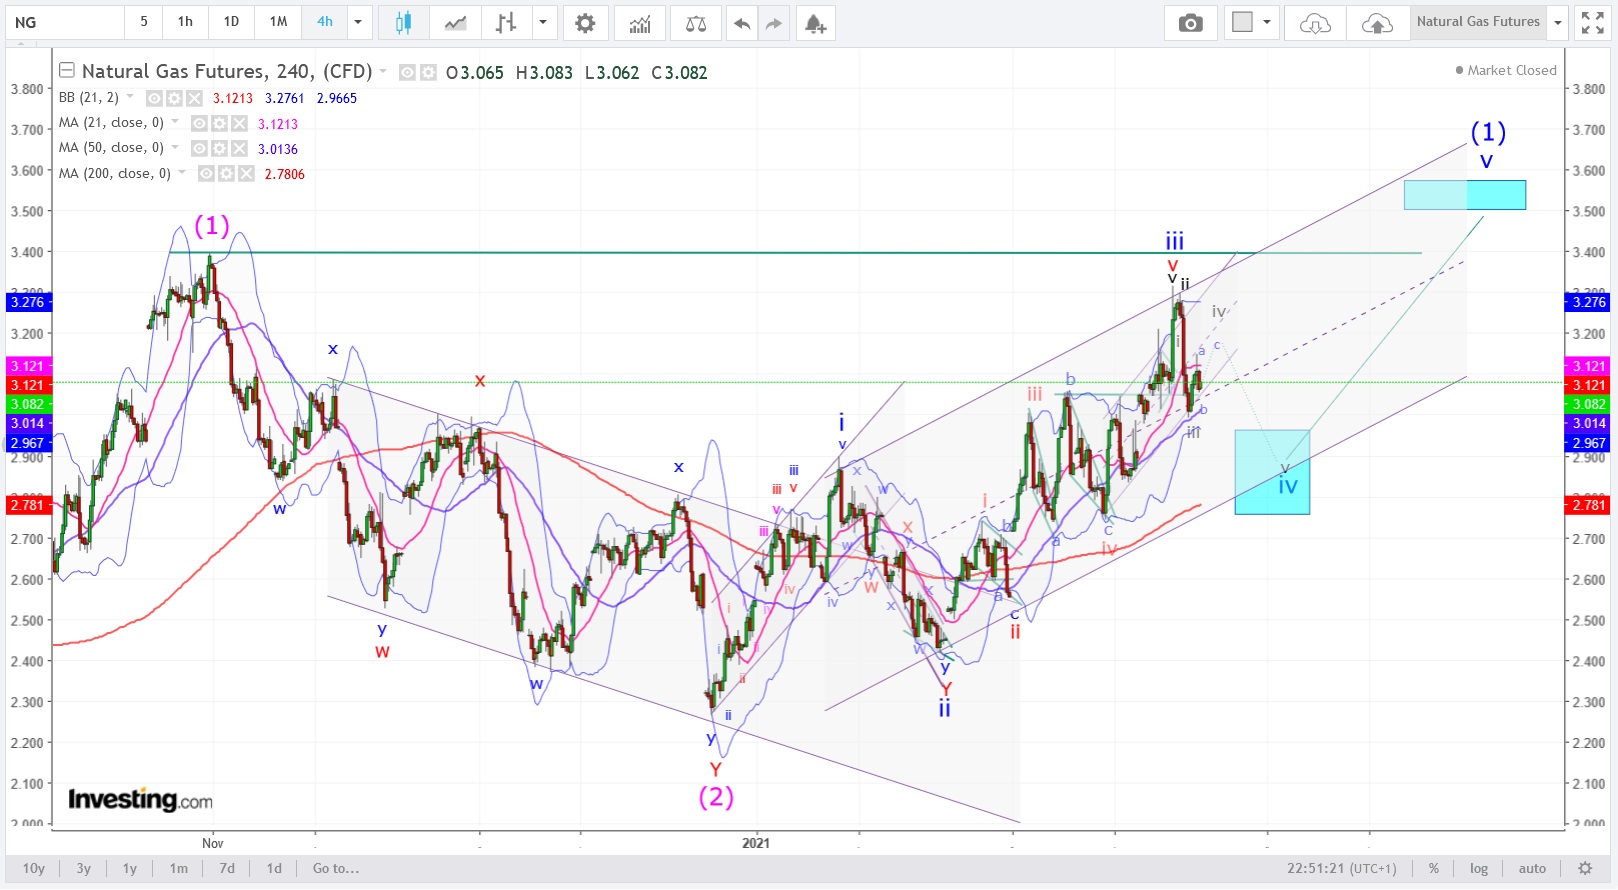This screenshot has height=890, width=1618.
Task: Switch to the 1h timeframe
Action: coord(185,22)
